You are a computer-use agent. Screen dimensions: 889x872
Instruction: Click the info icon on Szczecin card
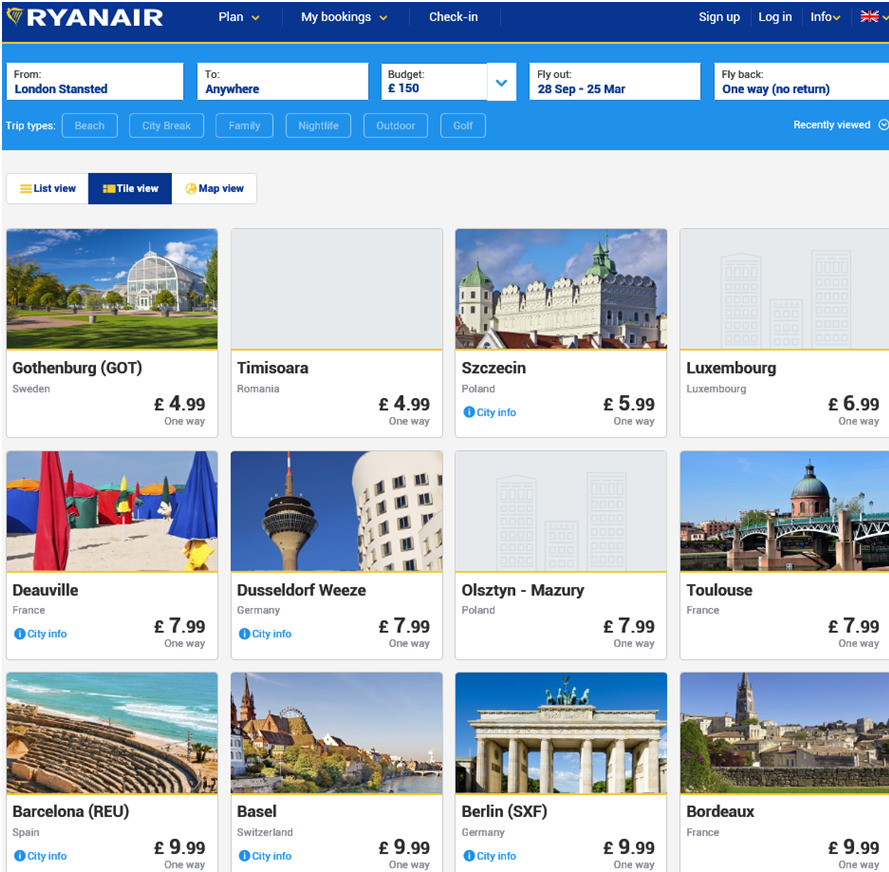[469, 412]
